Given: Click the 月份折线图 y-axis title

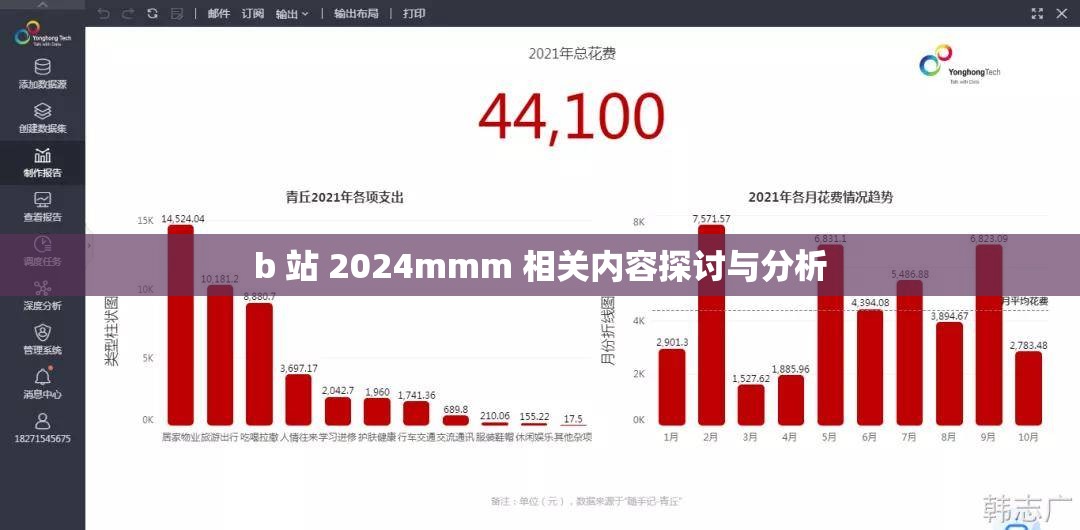Looking at the screenshot, I should 608,332.
